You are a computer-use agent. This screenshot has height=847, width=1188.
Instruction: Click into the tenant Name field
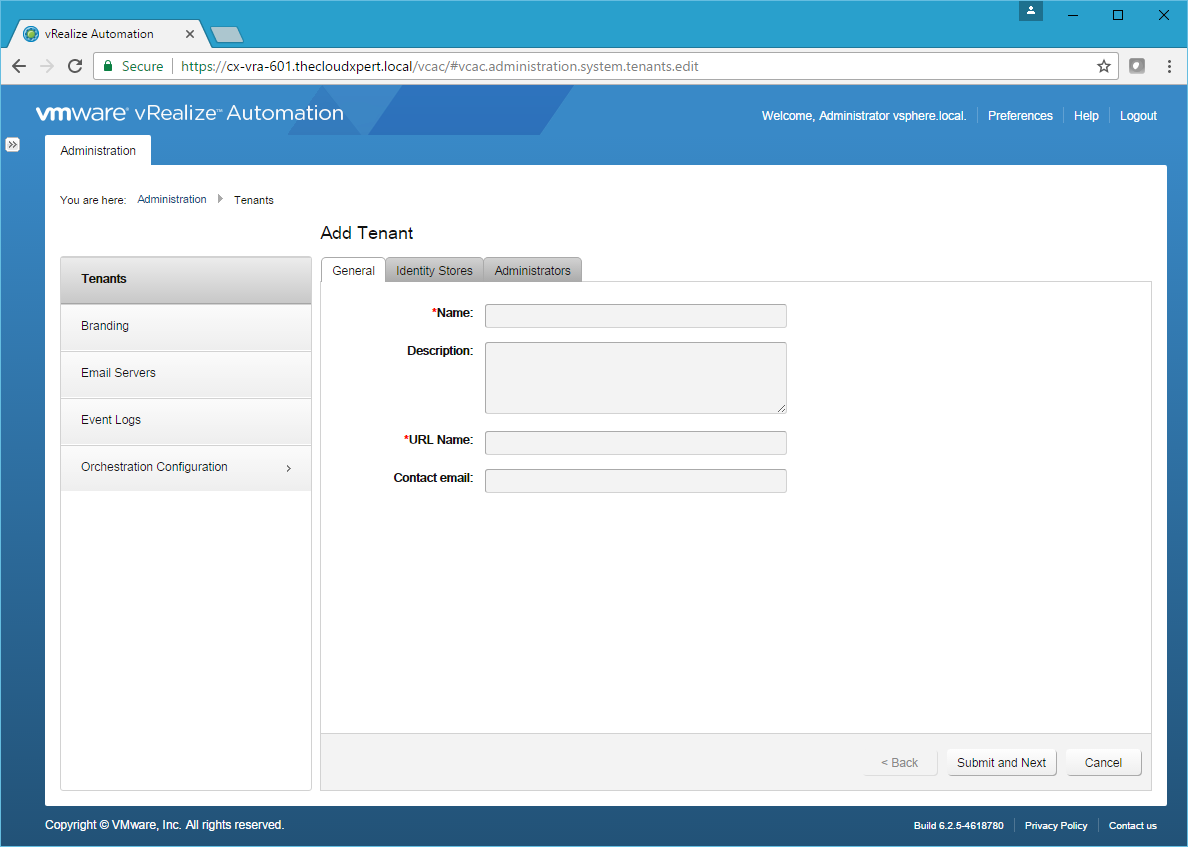point(635,316)
